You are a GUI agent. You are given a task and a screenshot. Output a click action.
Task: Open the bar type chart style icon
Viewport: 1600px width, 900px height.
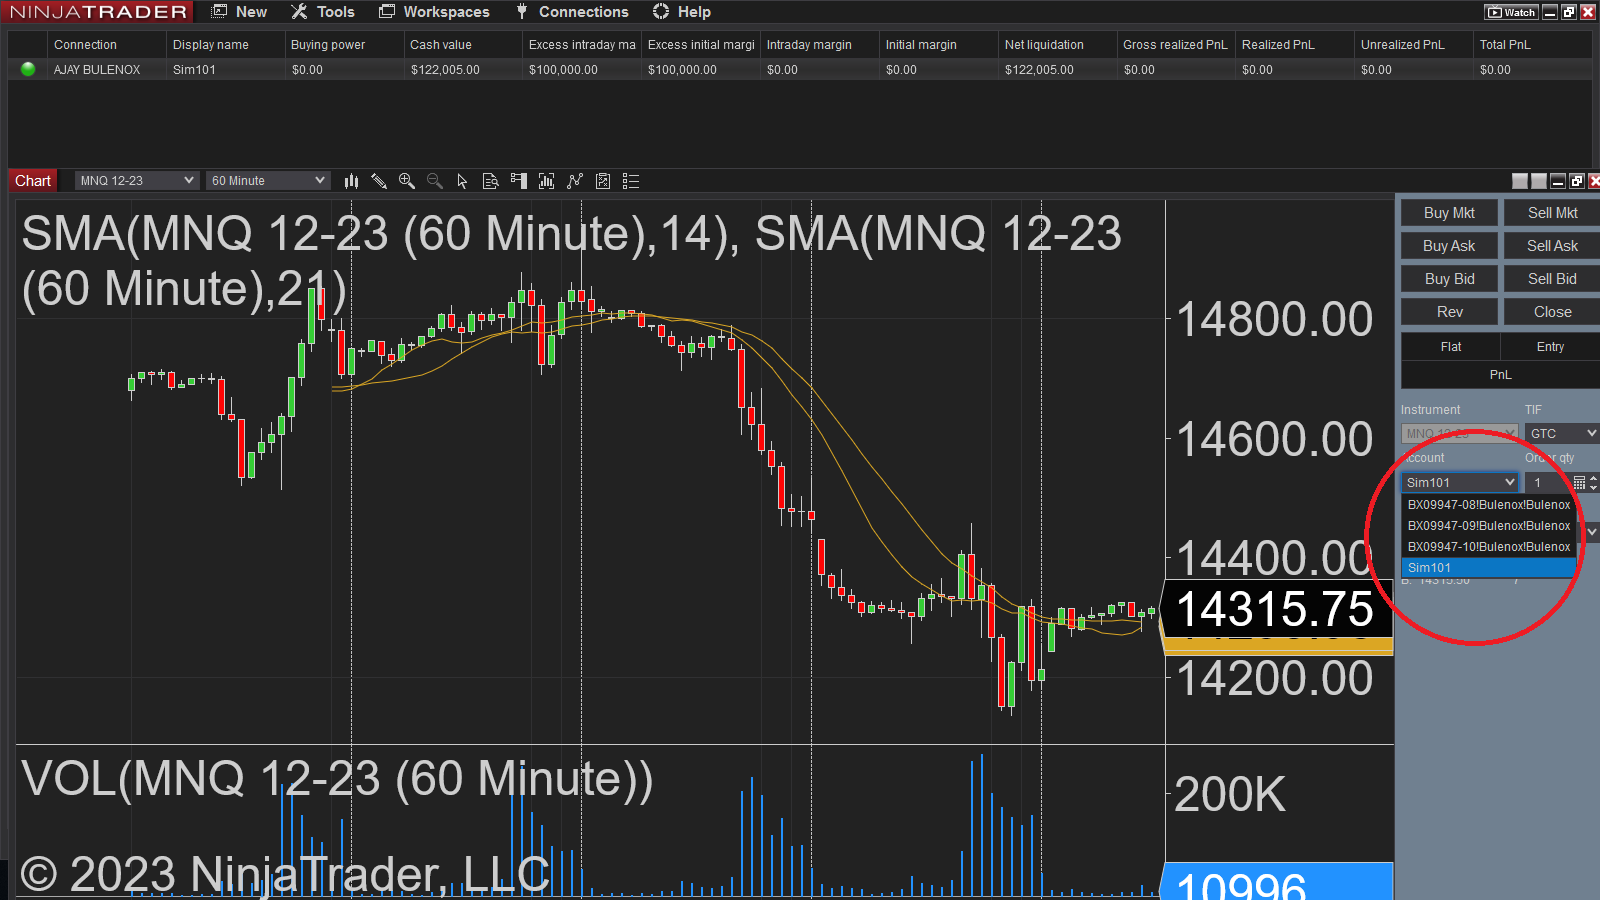coord(351,181)
